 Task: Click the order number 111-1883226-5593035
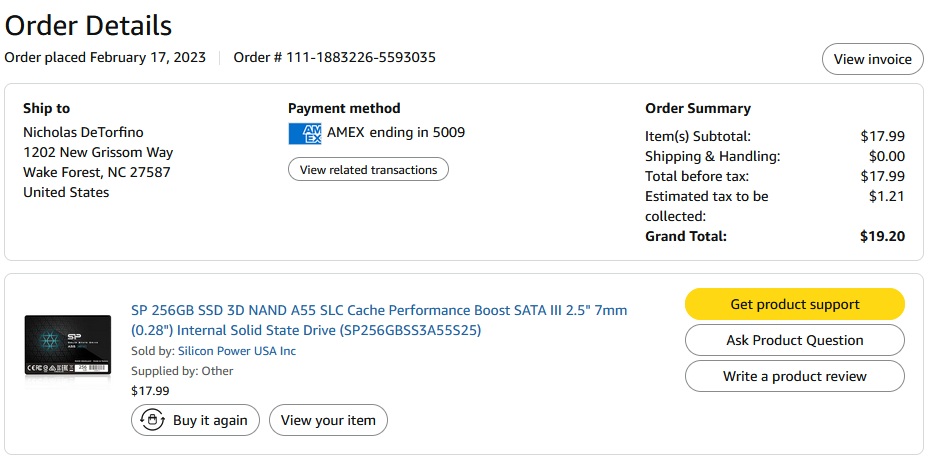tap(361, 57)
